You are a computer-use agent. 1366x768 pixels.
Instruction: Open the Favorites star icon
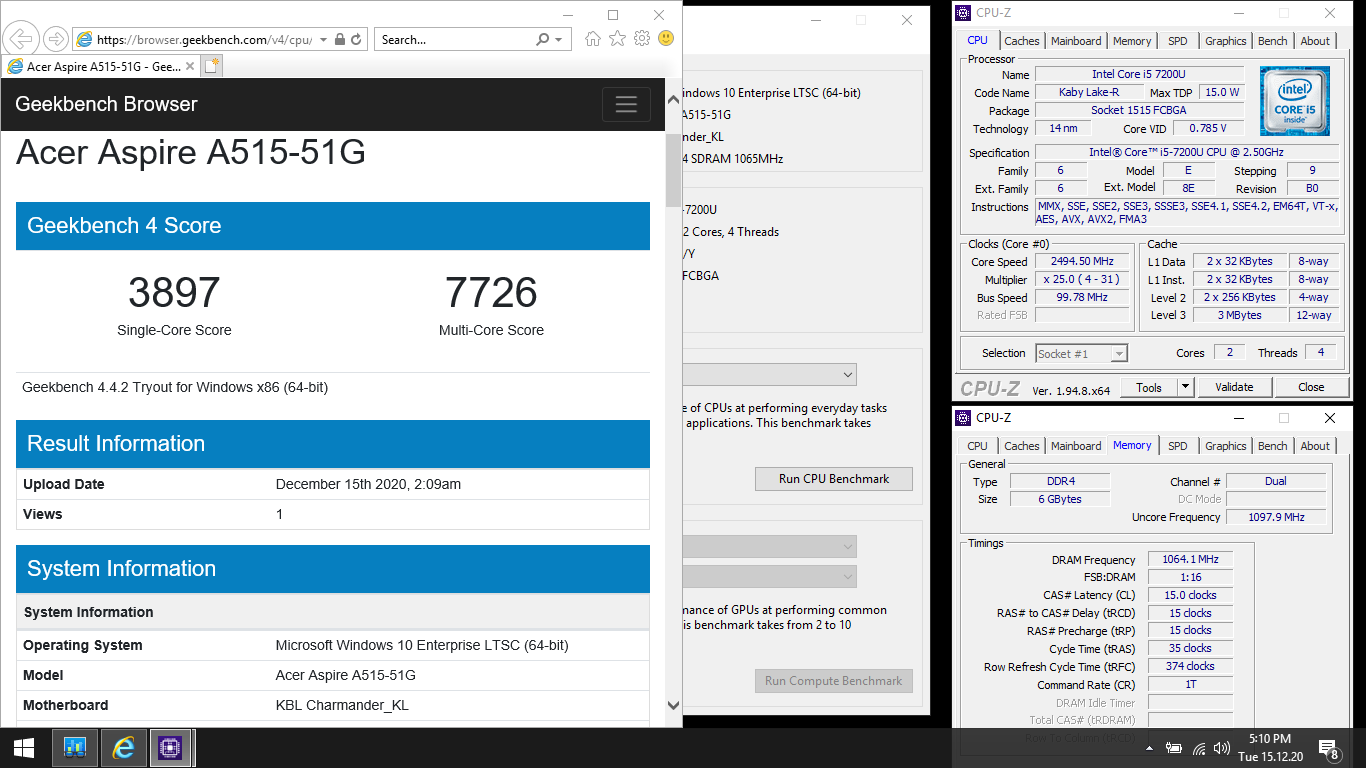click(617, 39)
